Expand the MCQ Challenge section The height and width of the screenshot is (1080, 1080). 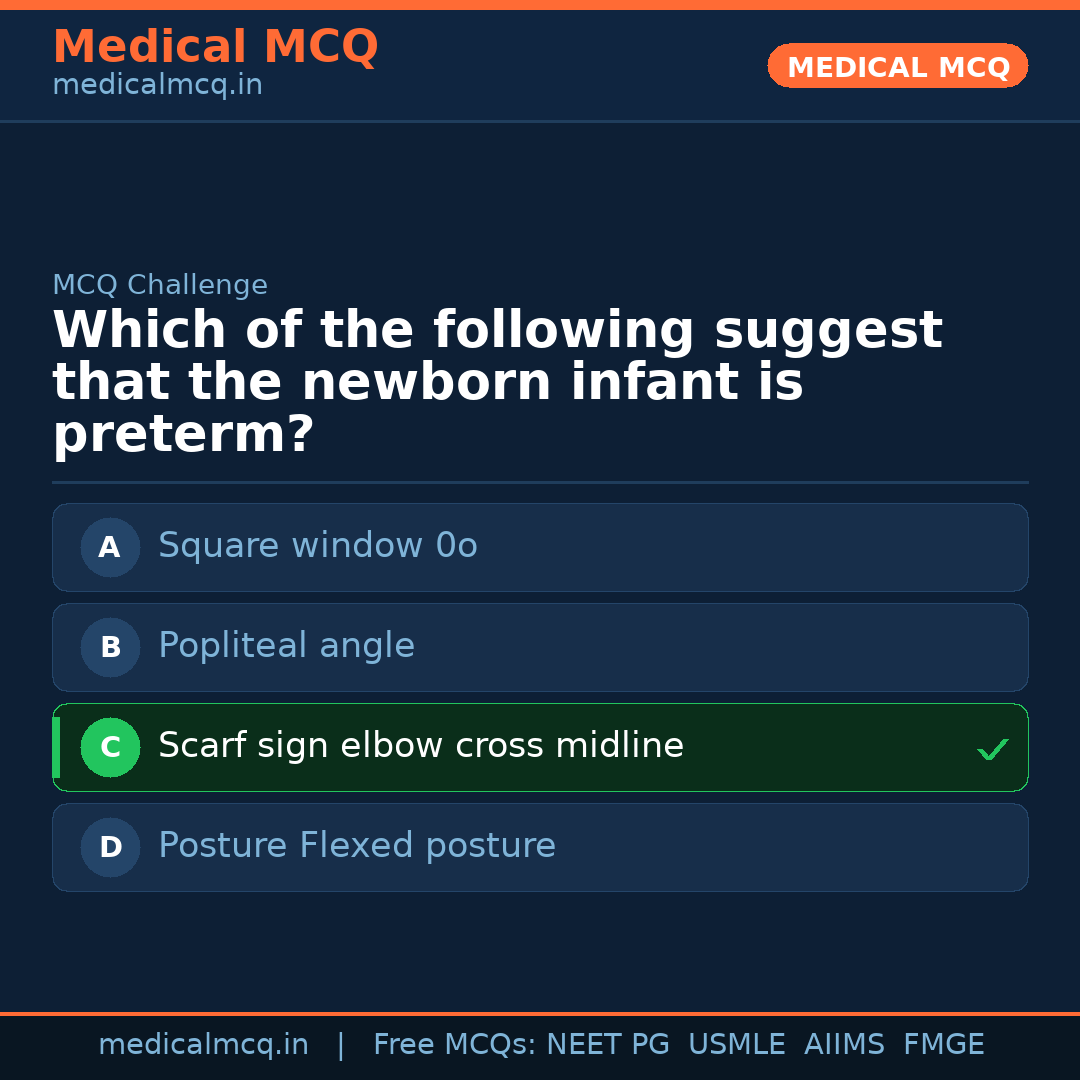(160, 284)
